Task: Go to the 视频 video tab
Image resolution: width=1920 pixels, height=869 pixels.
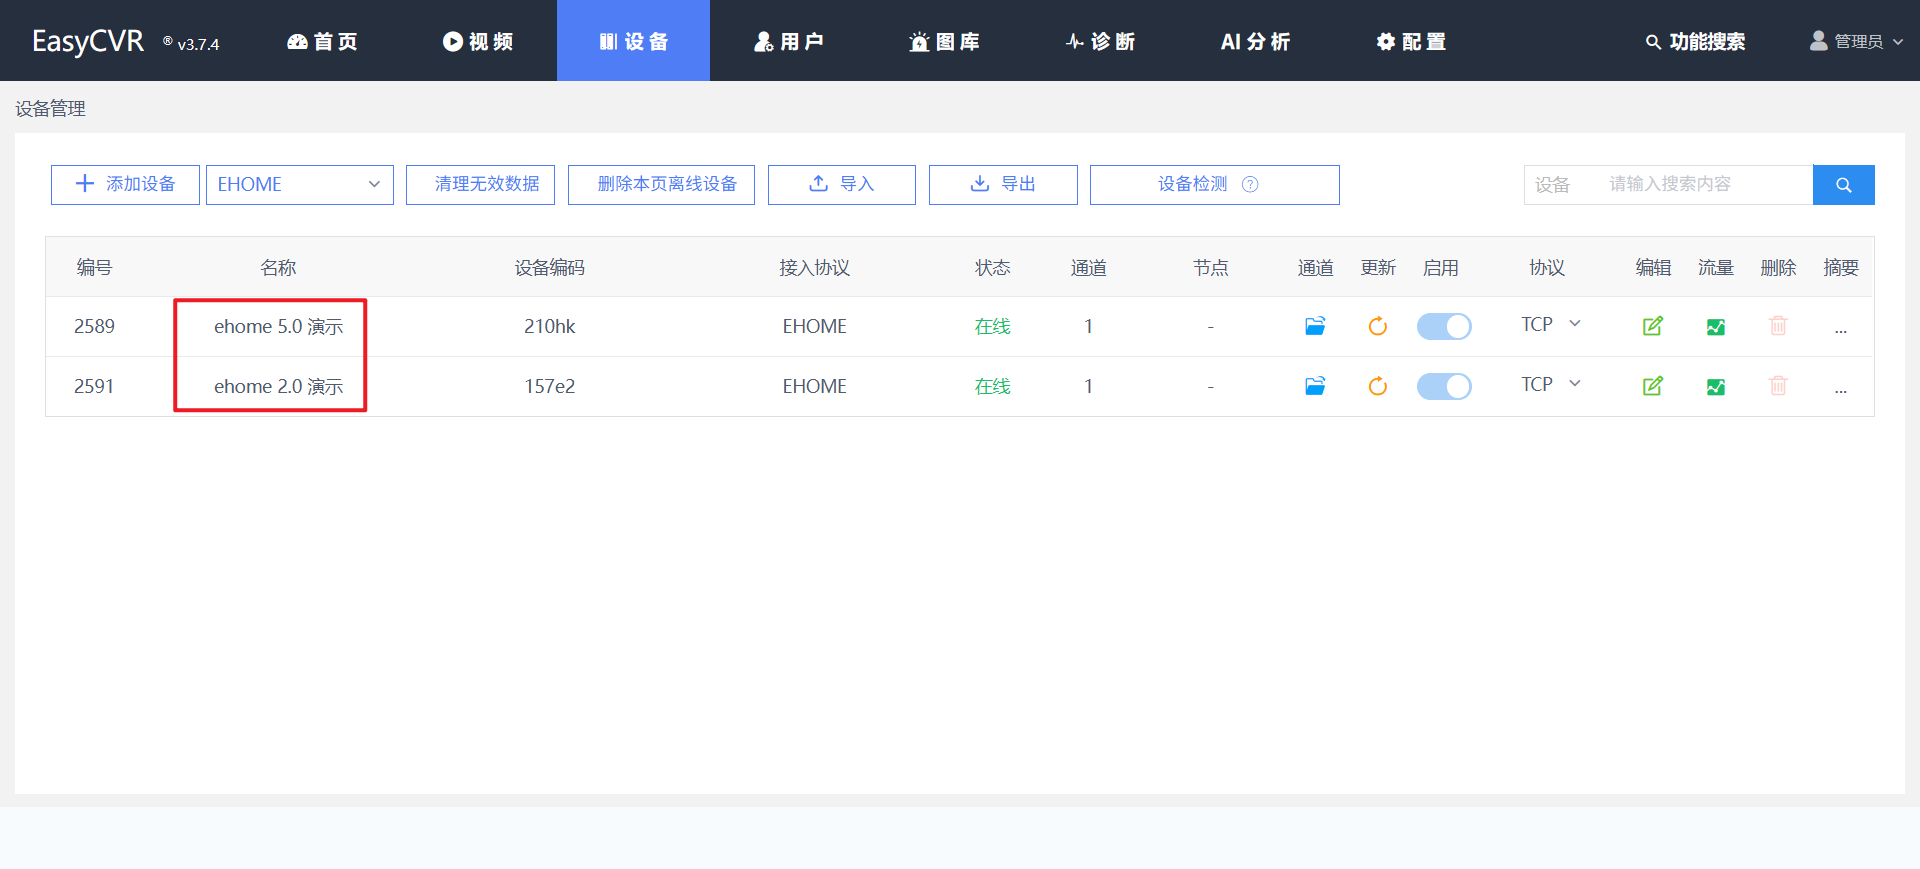Action: (478, 41)
